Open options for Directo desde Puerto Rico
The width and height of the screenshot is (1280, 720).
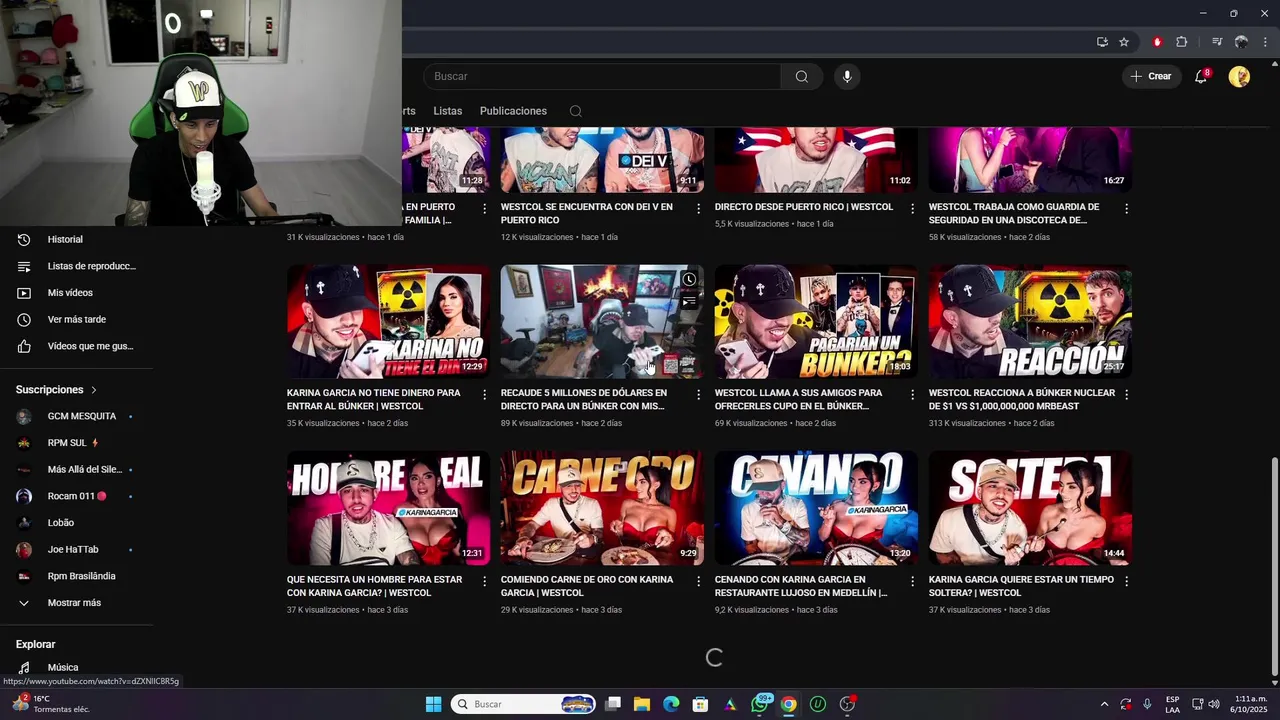(x=913, y=209)
